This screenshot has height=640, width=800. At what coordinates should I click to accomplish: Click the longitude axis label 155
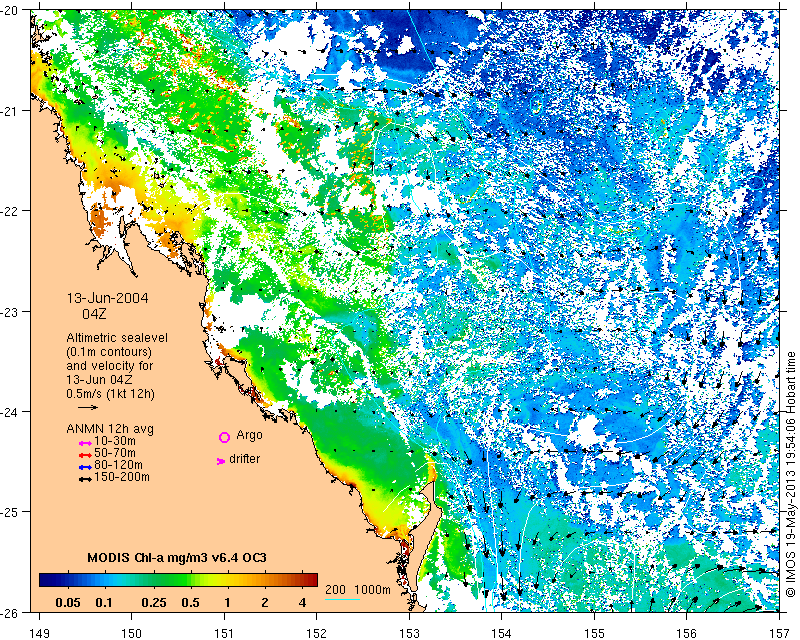pos(594,633)
